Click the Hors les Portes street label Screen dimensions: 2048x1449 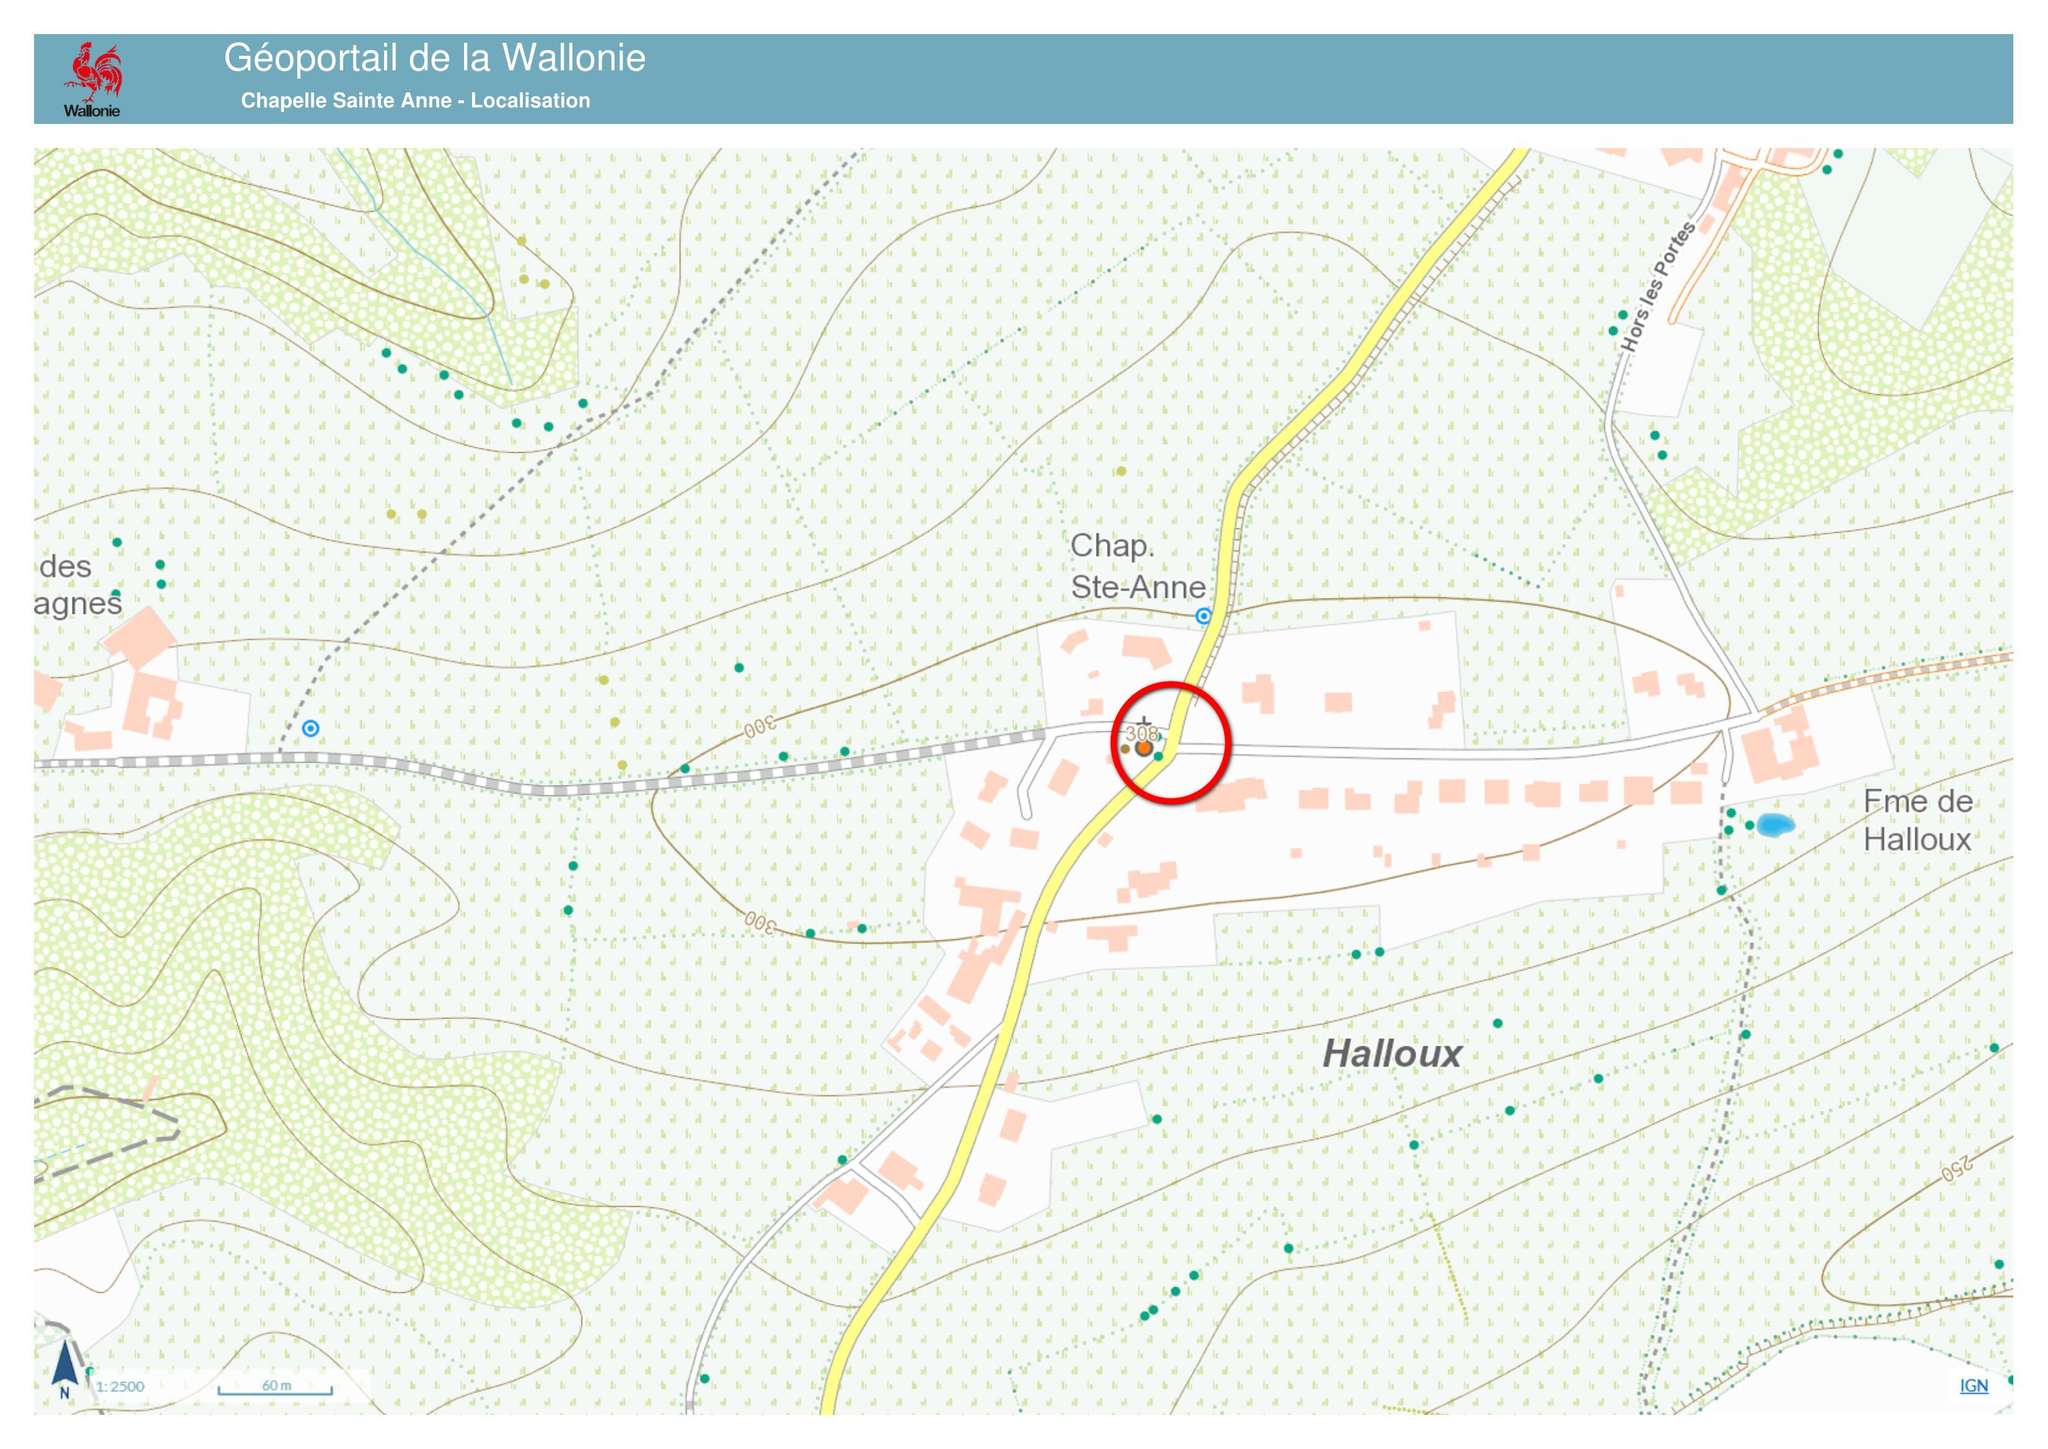pyautogui.click(x=1658, y=287)
